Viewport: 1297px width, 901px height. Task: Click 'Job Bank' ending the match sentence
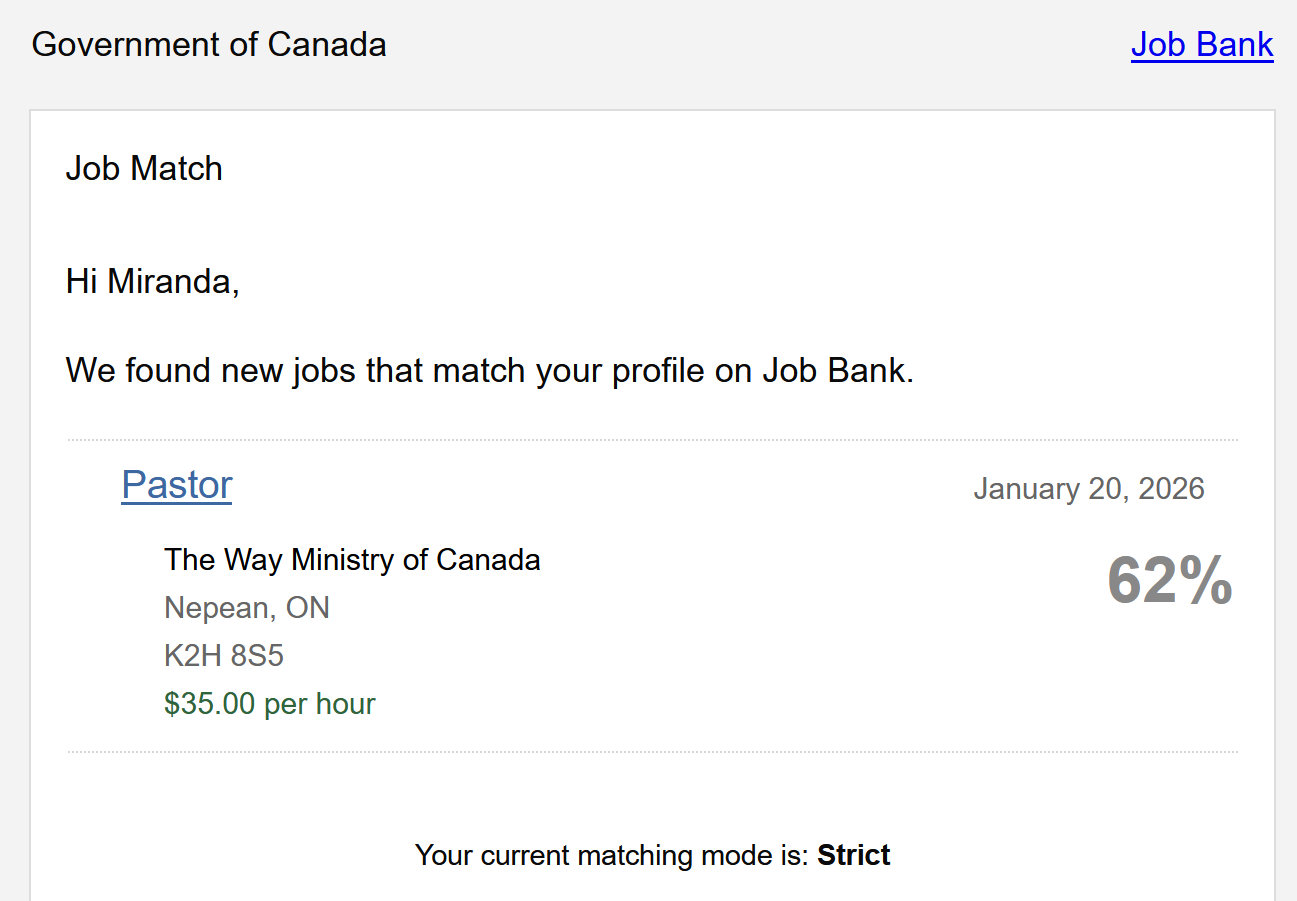[836, 371]
